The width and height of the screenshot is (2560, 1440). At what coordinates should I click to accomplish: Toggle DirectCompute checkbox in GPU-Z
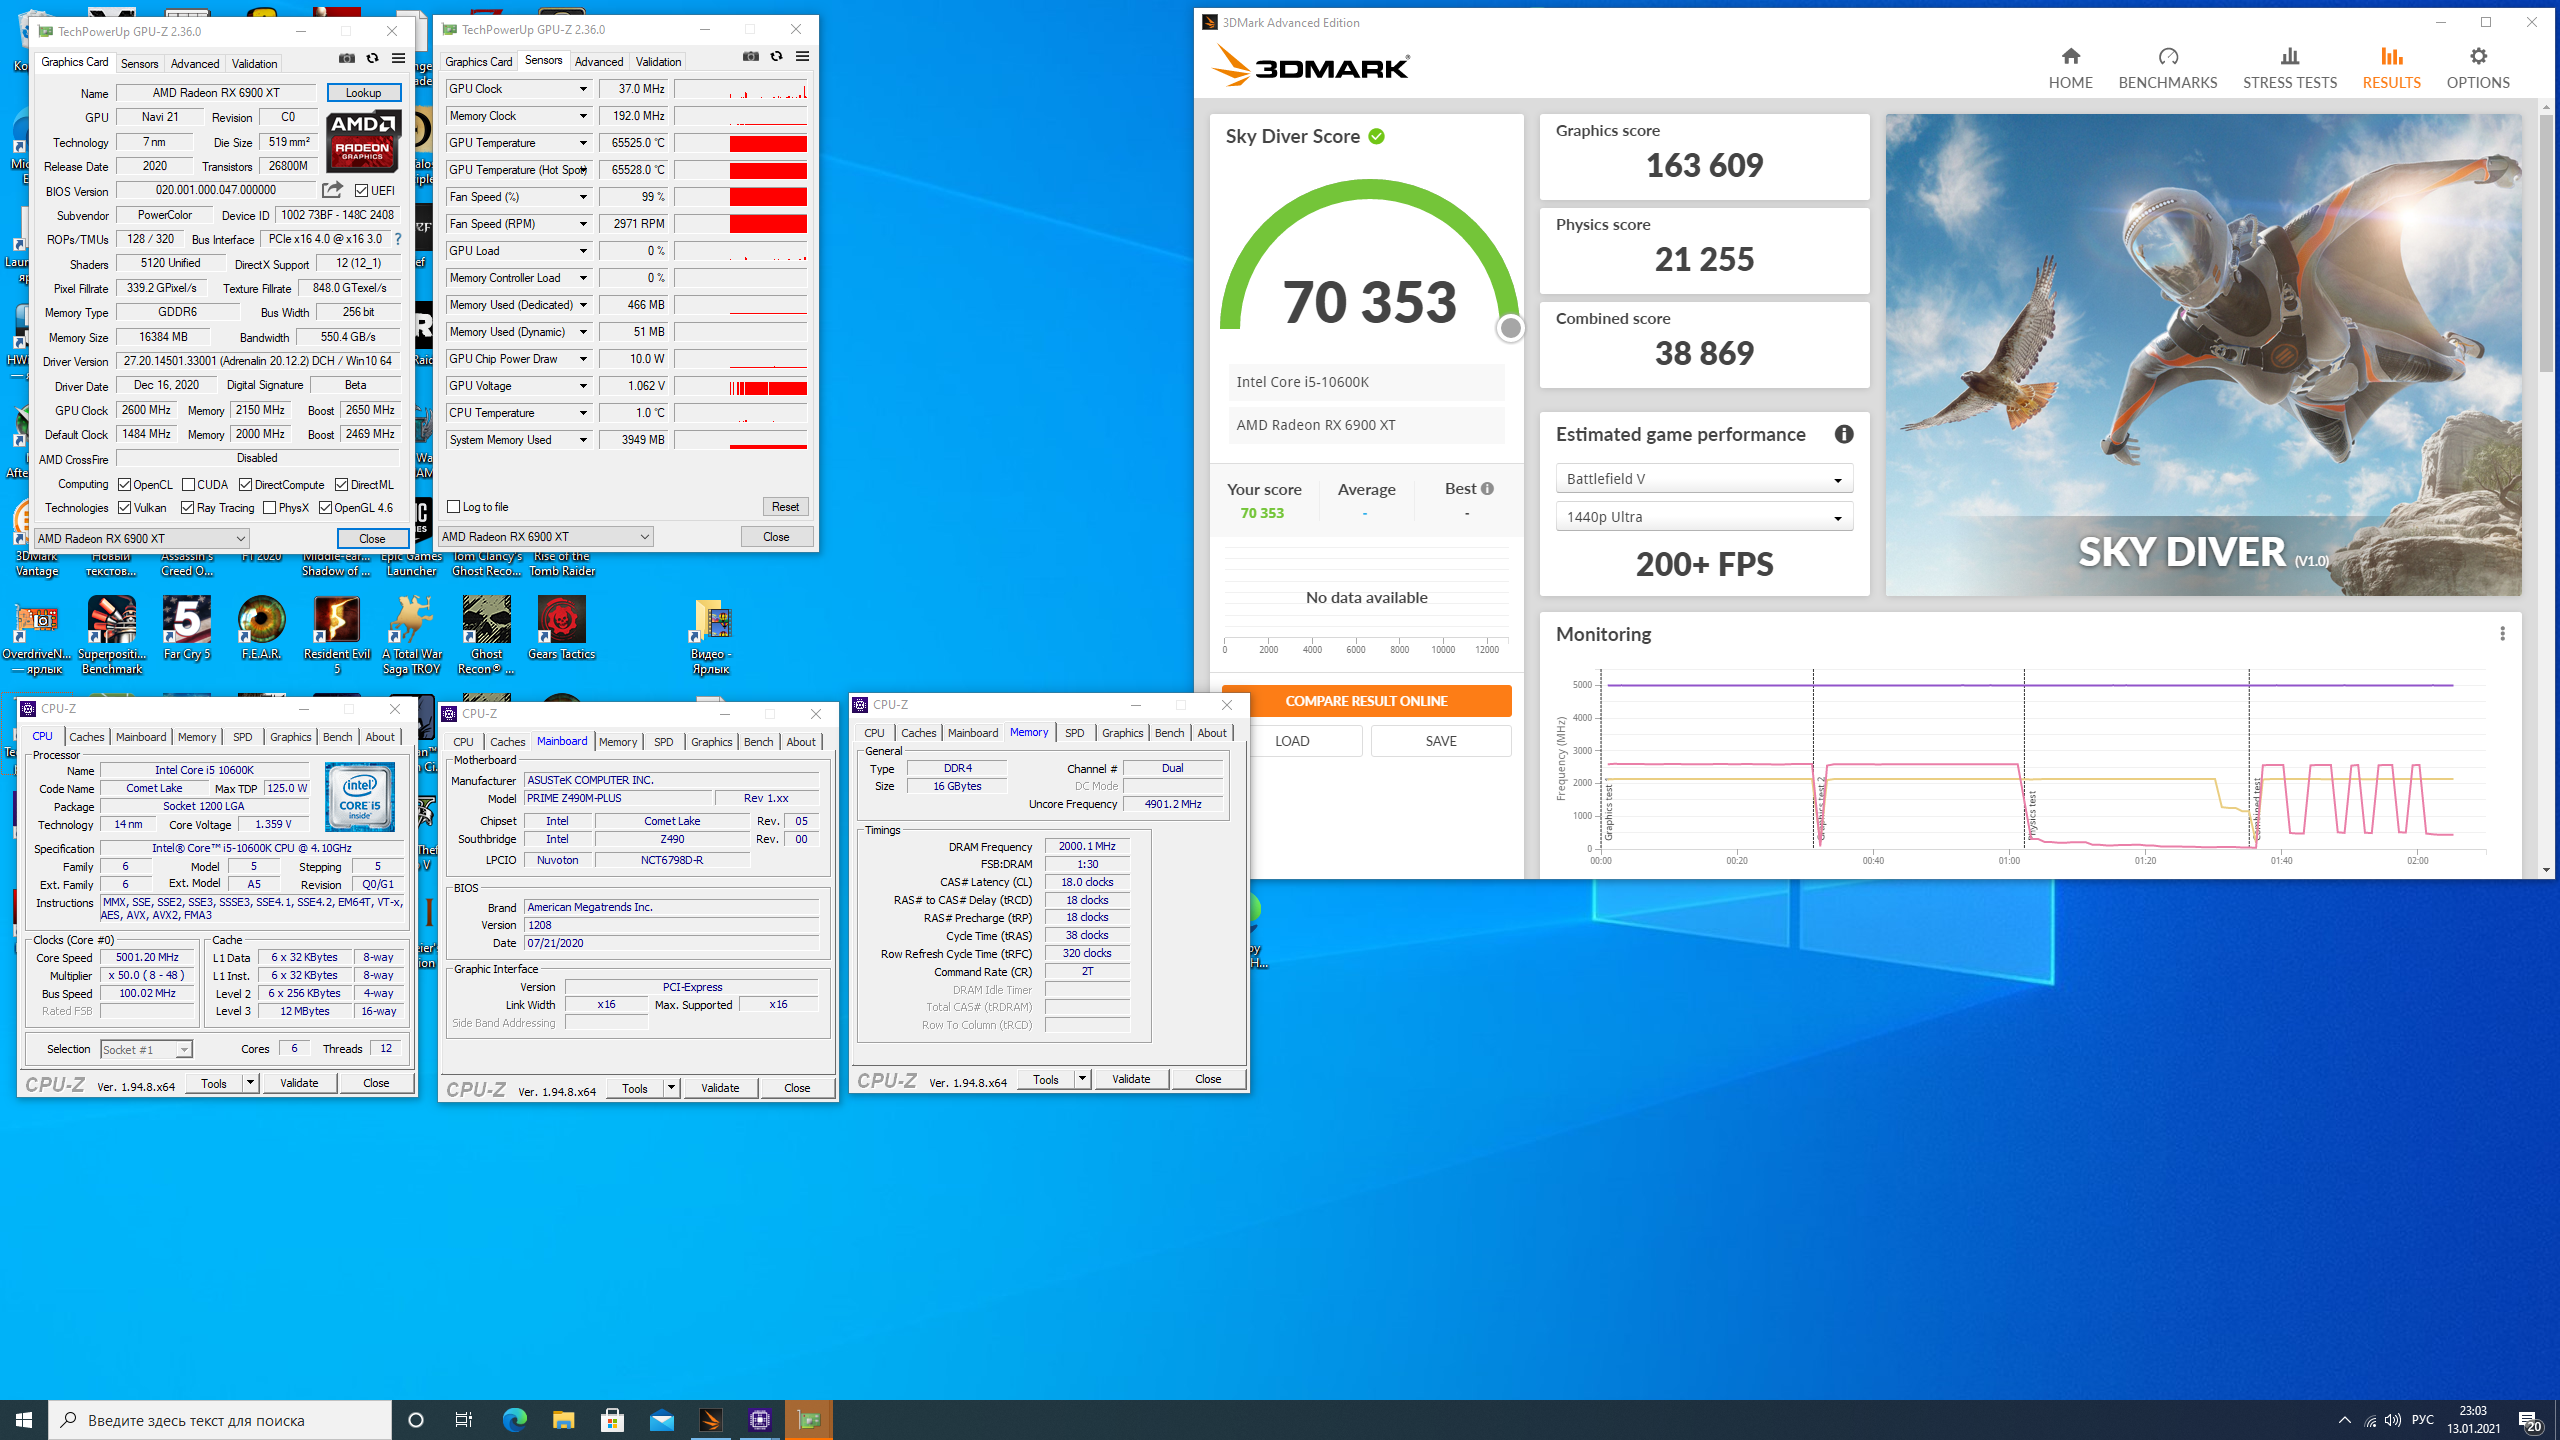pos(245,485)
